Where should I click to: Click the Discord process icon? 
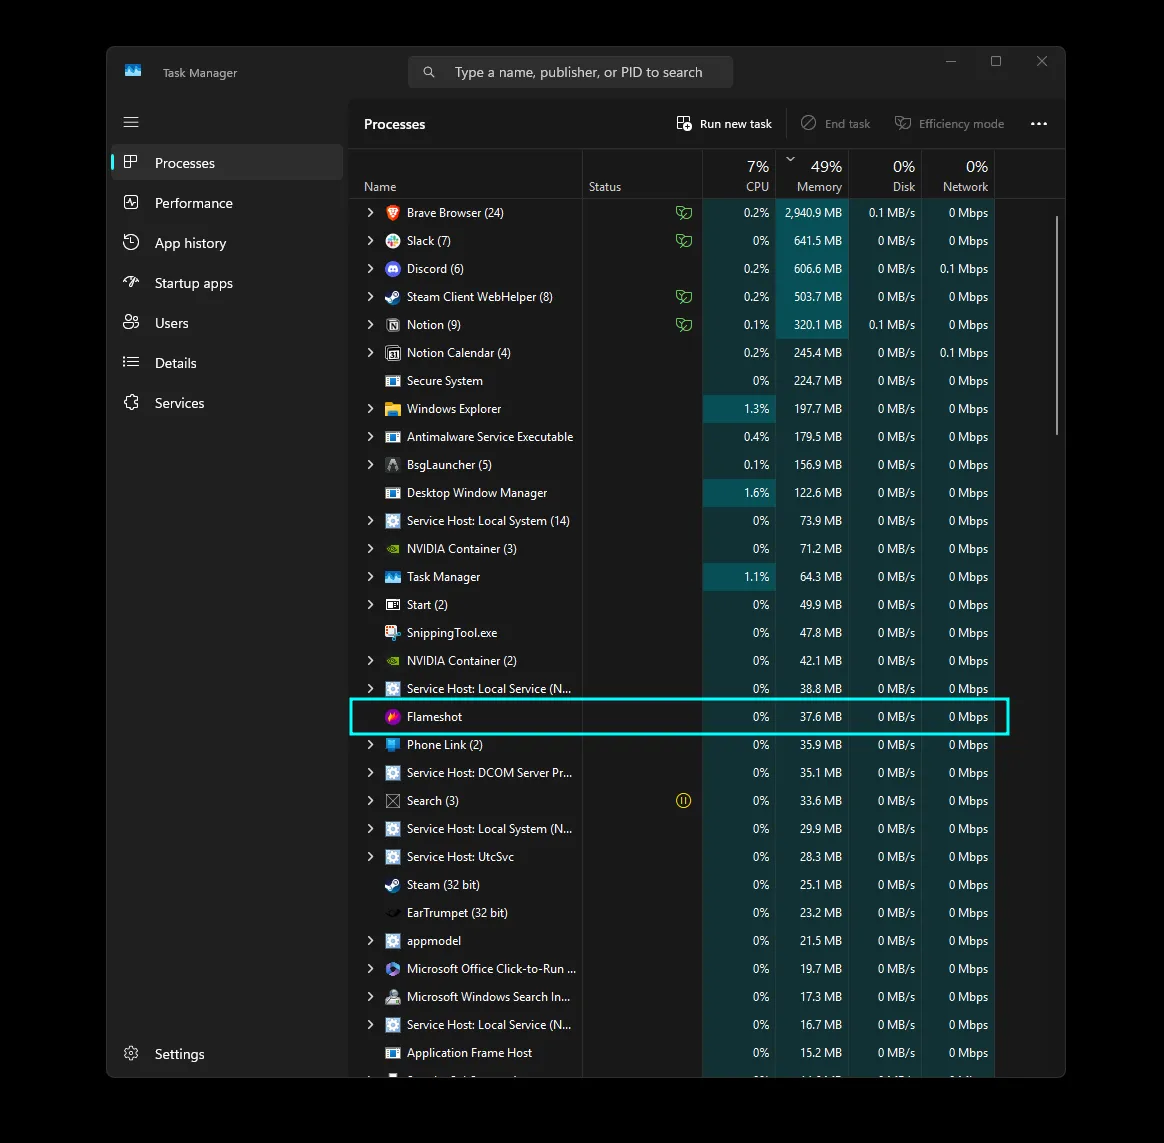coord(393,269)
